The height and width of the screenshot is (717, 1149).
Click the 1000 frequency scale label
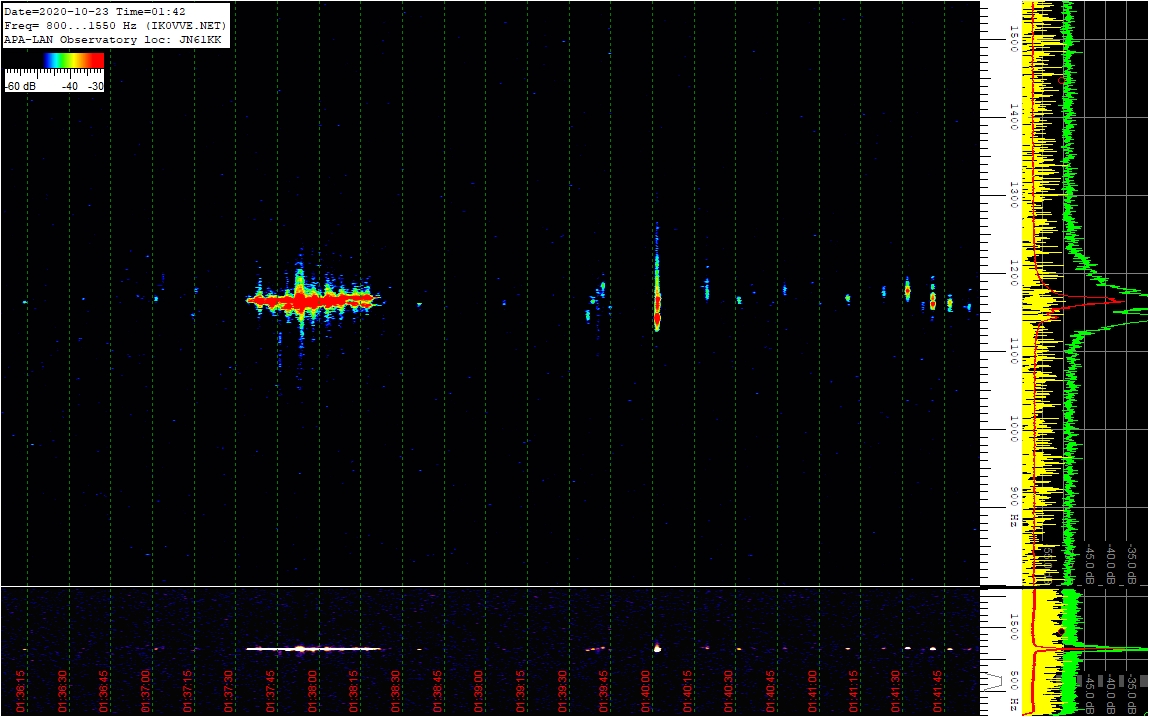(x=1013, y=430)
